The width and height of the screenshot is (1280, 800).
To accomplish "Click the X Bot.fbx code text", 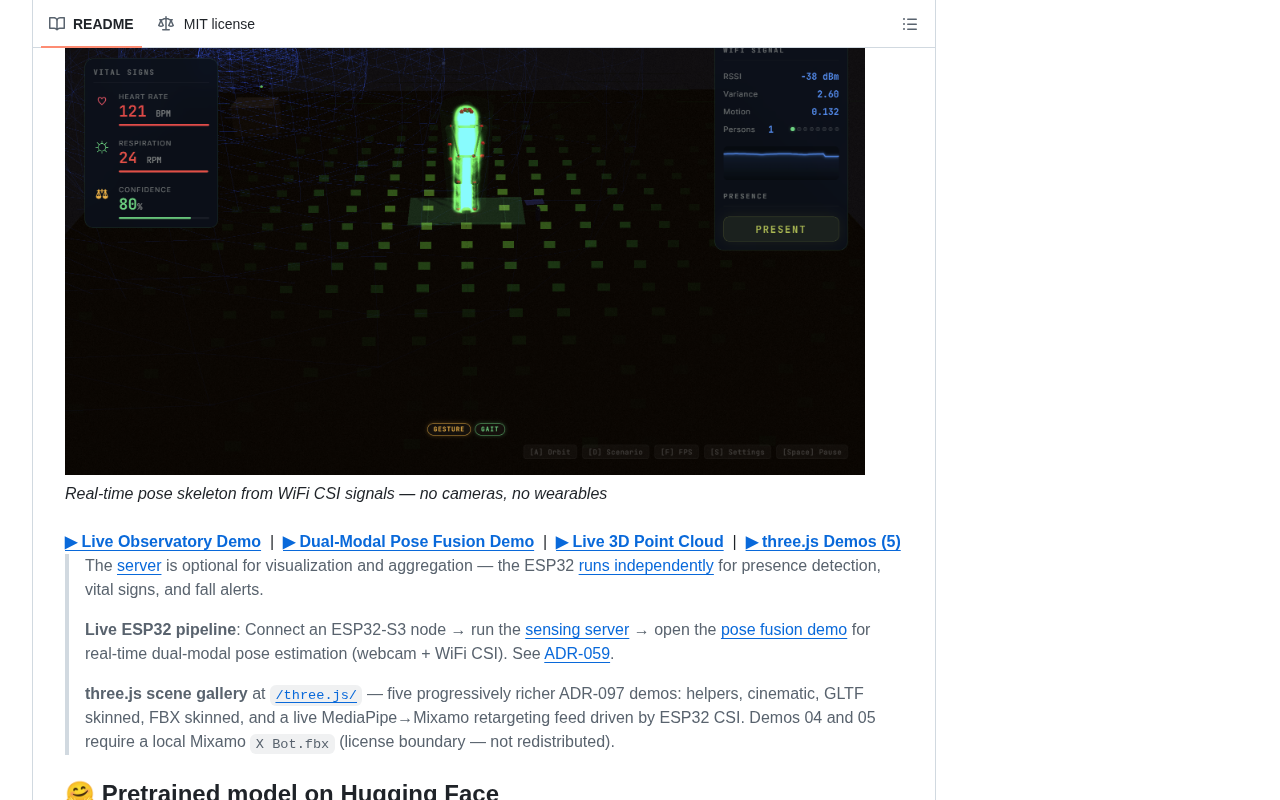I will tap(292, 744).
